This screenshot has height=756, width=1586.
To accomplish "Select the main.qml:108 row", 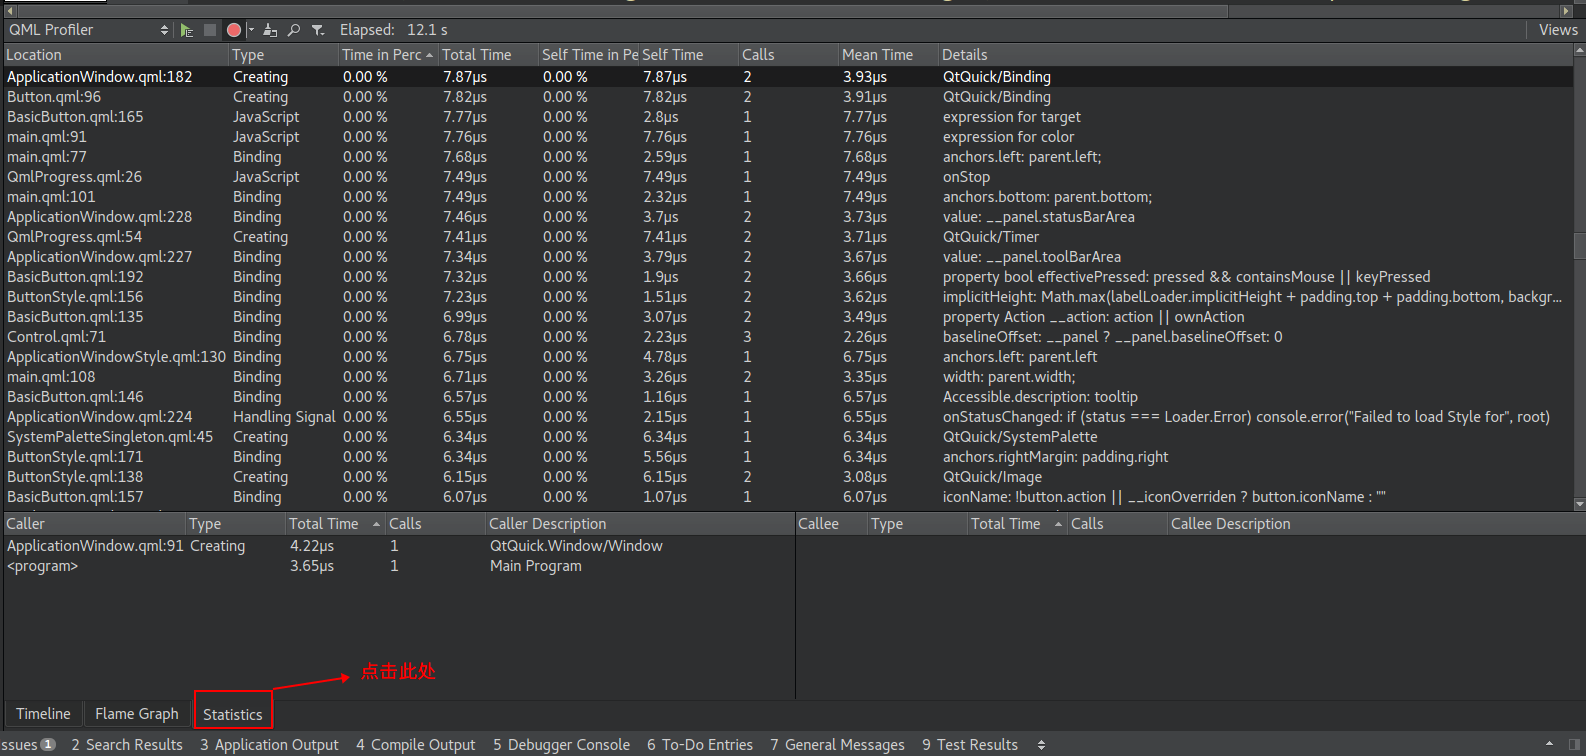I will (788, 377).
